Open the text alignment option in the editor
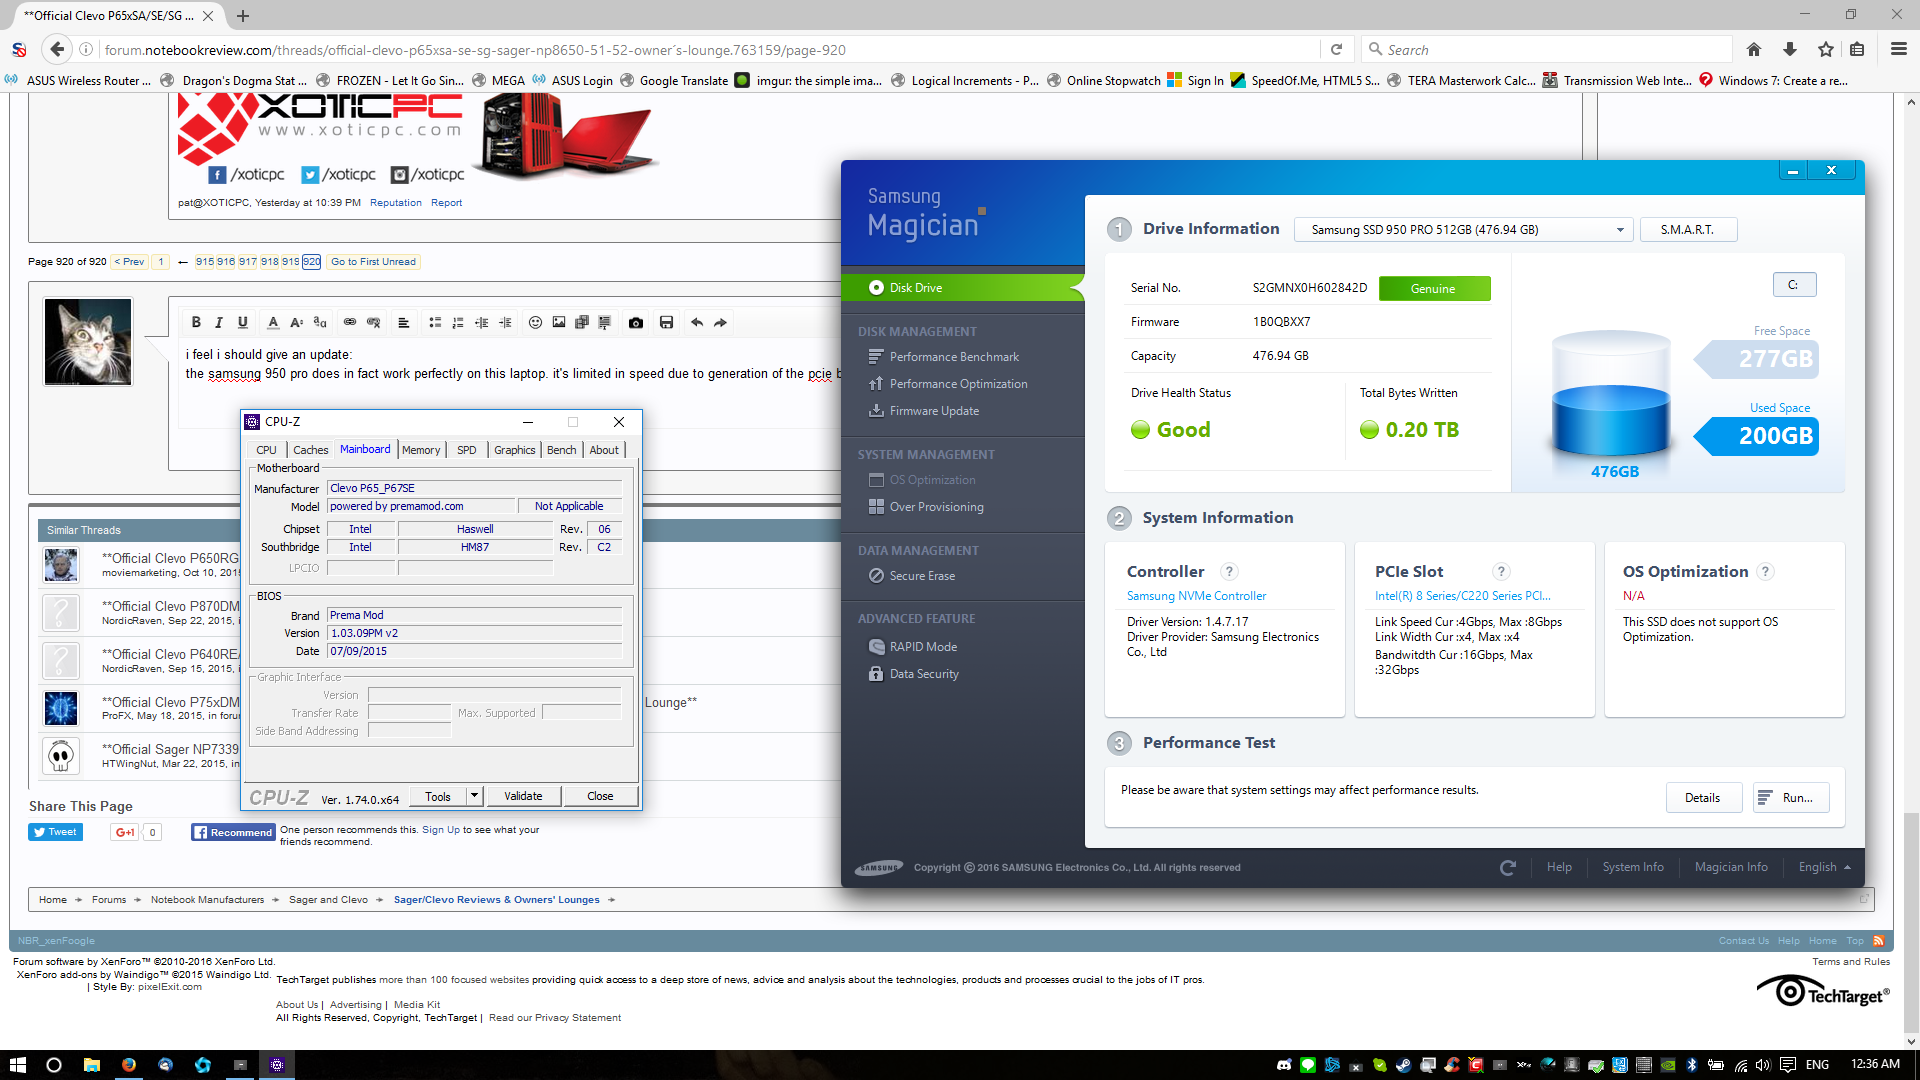 click(404, 322)
